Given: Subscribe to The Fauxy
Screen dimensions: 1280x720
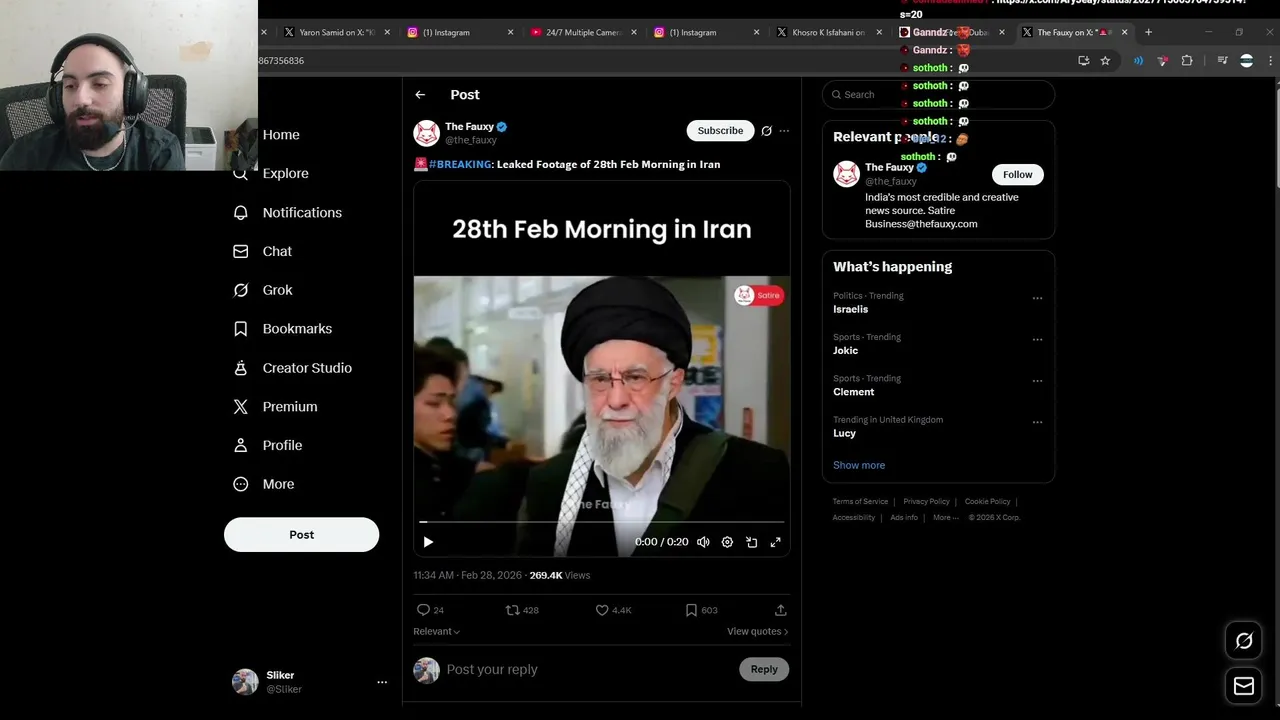Looking at the screenshot, I should [x=720, y=130].
